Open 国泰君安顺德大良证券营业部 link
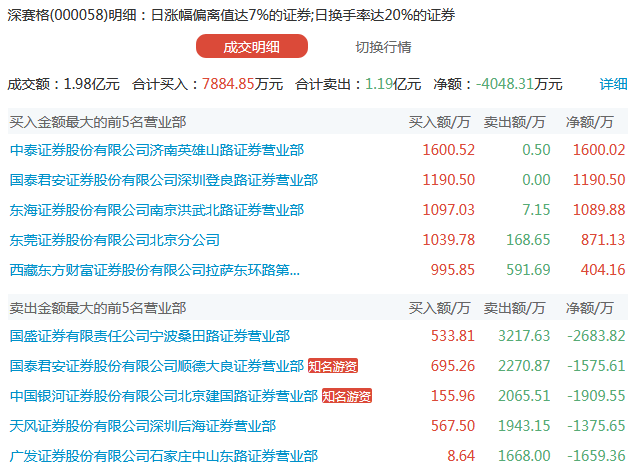The image size is (634, 468). (157, 366)
